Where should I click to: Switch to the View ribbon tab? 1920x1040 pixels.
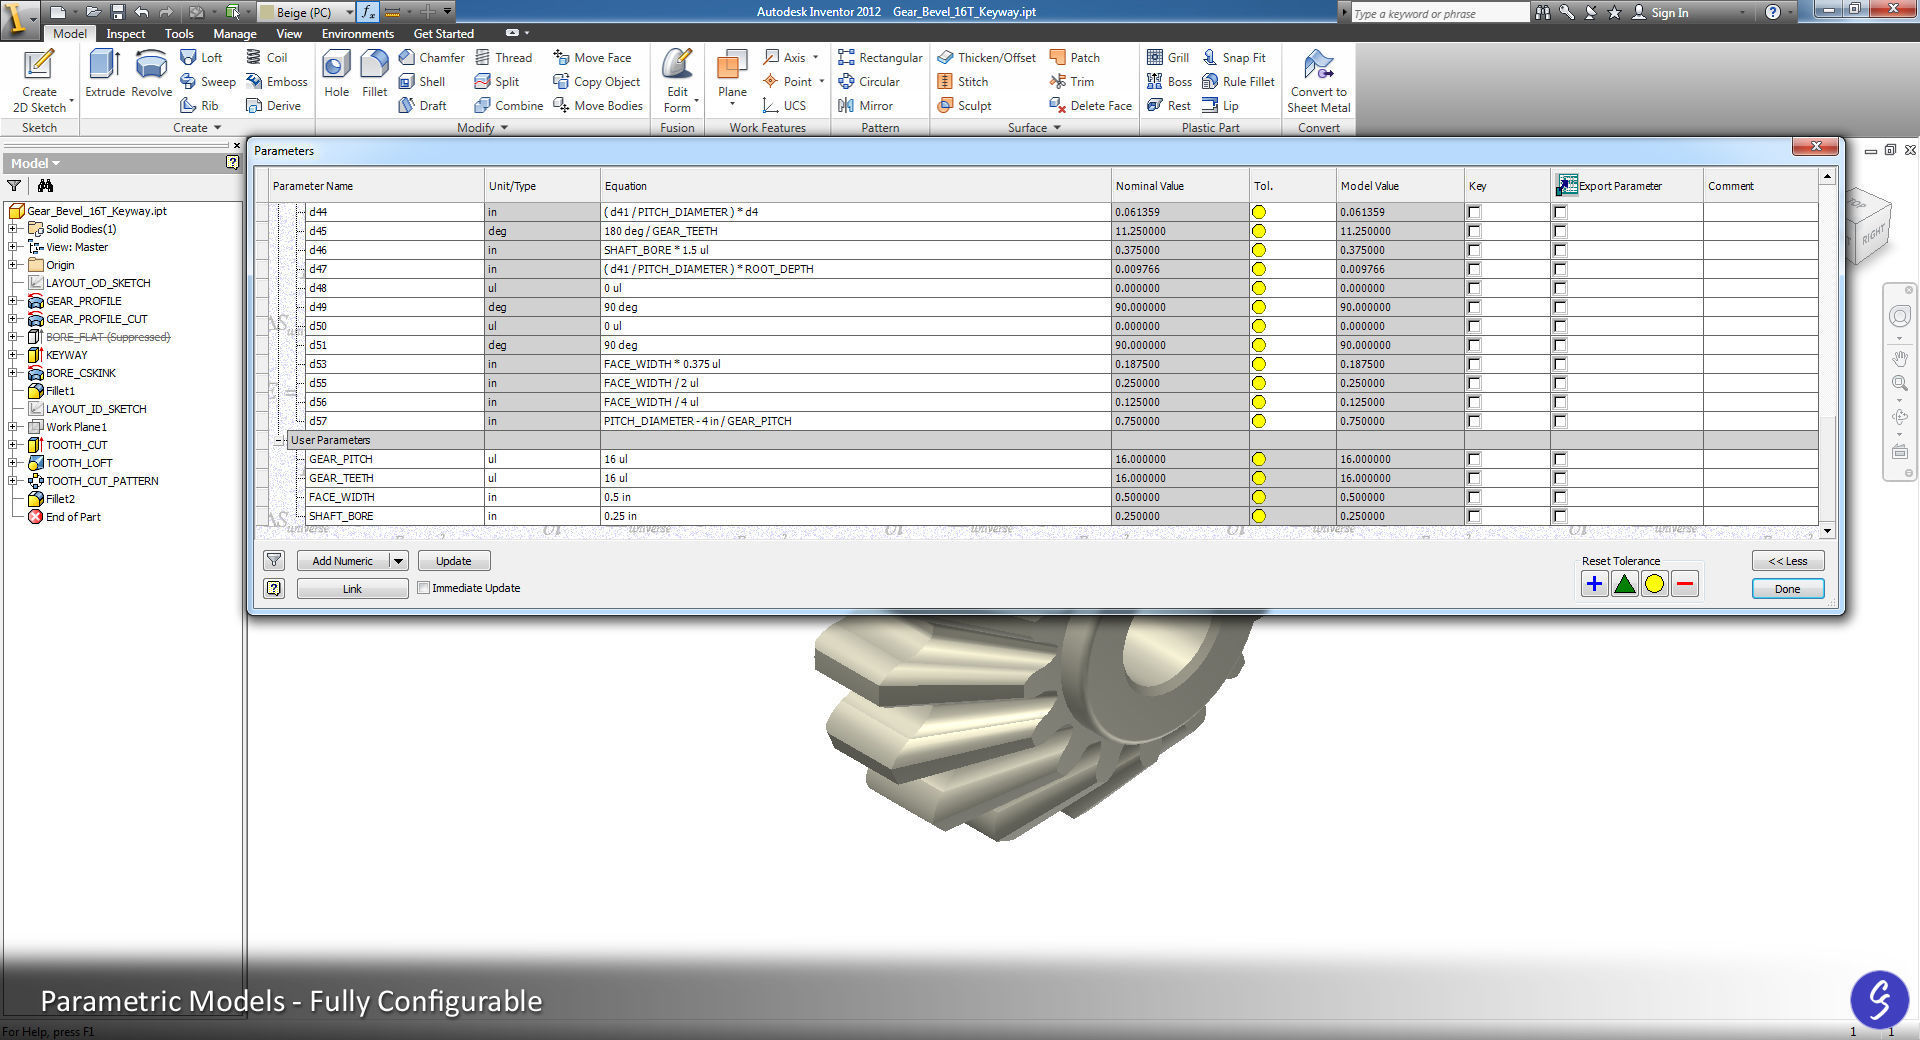click(289, 33)
